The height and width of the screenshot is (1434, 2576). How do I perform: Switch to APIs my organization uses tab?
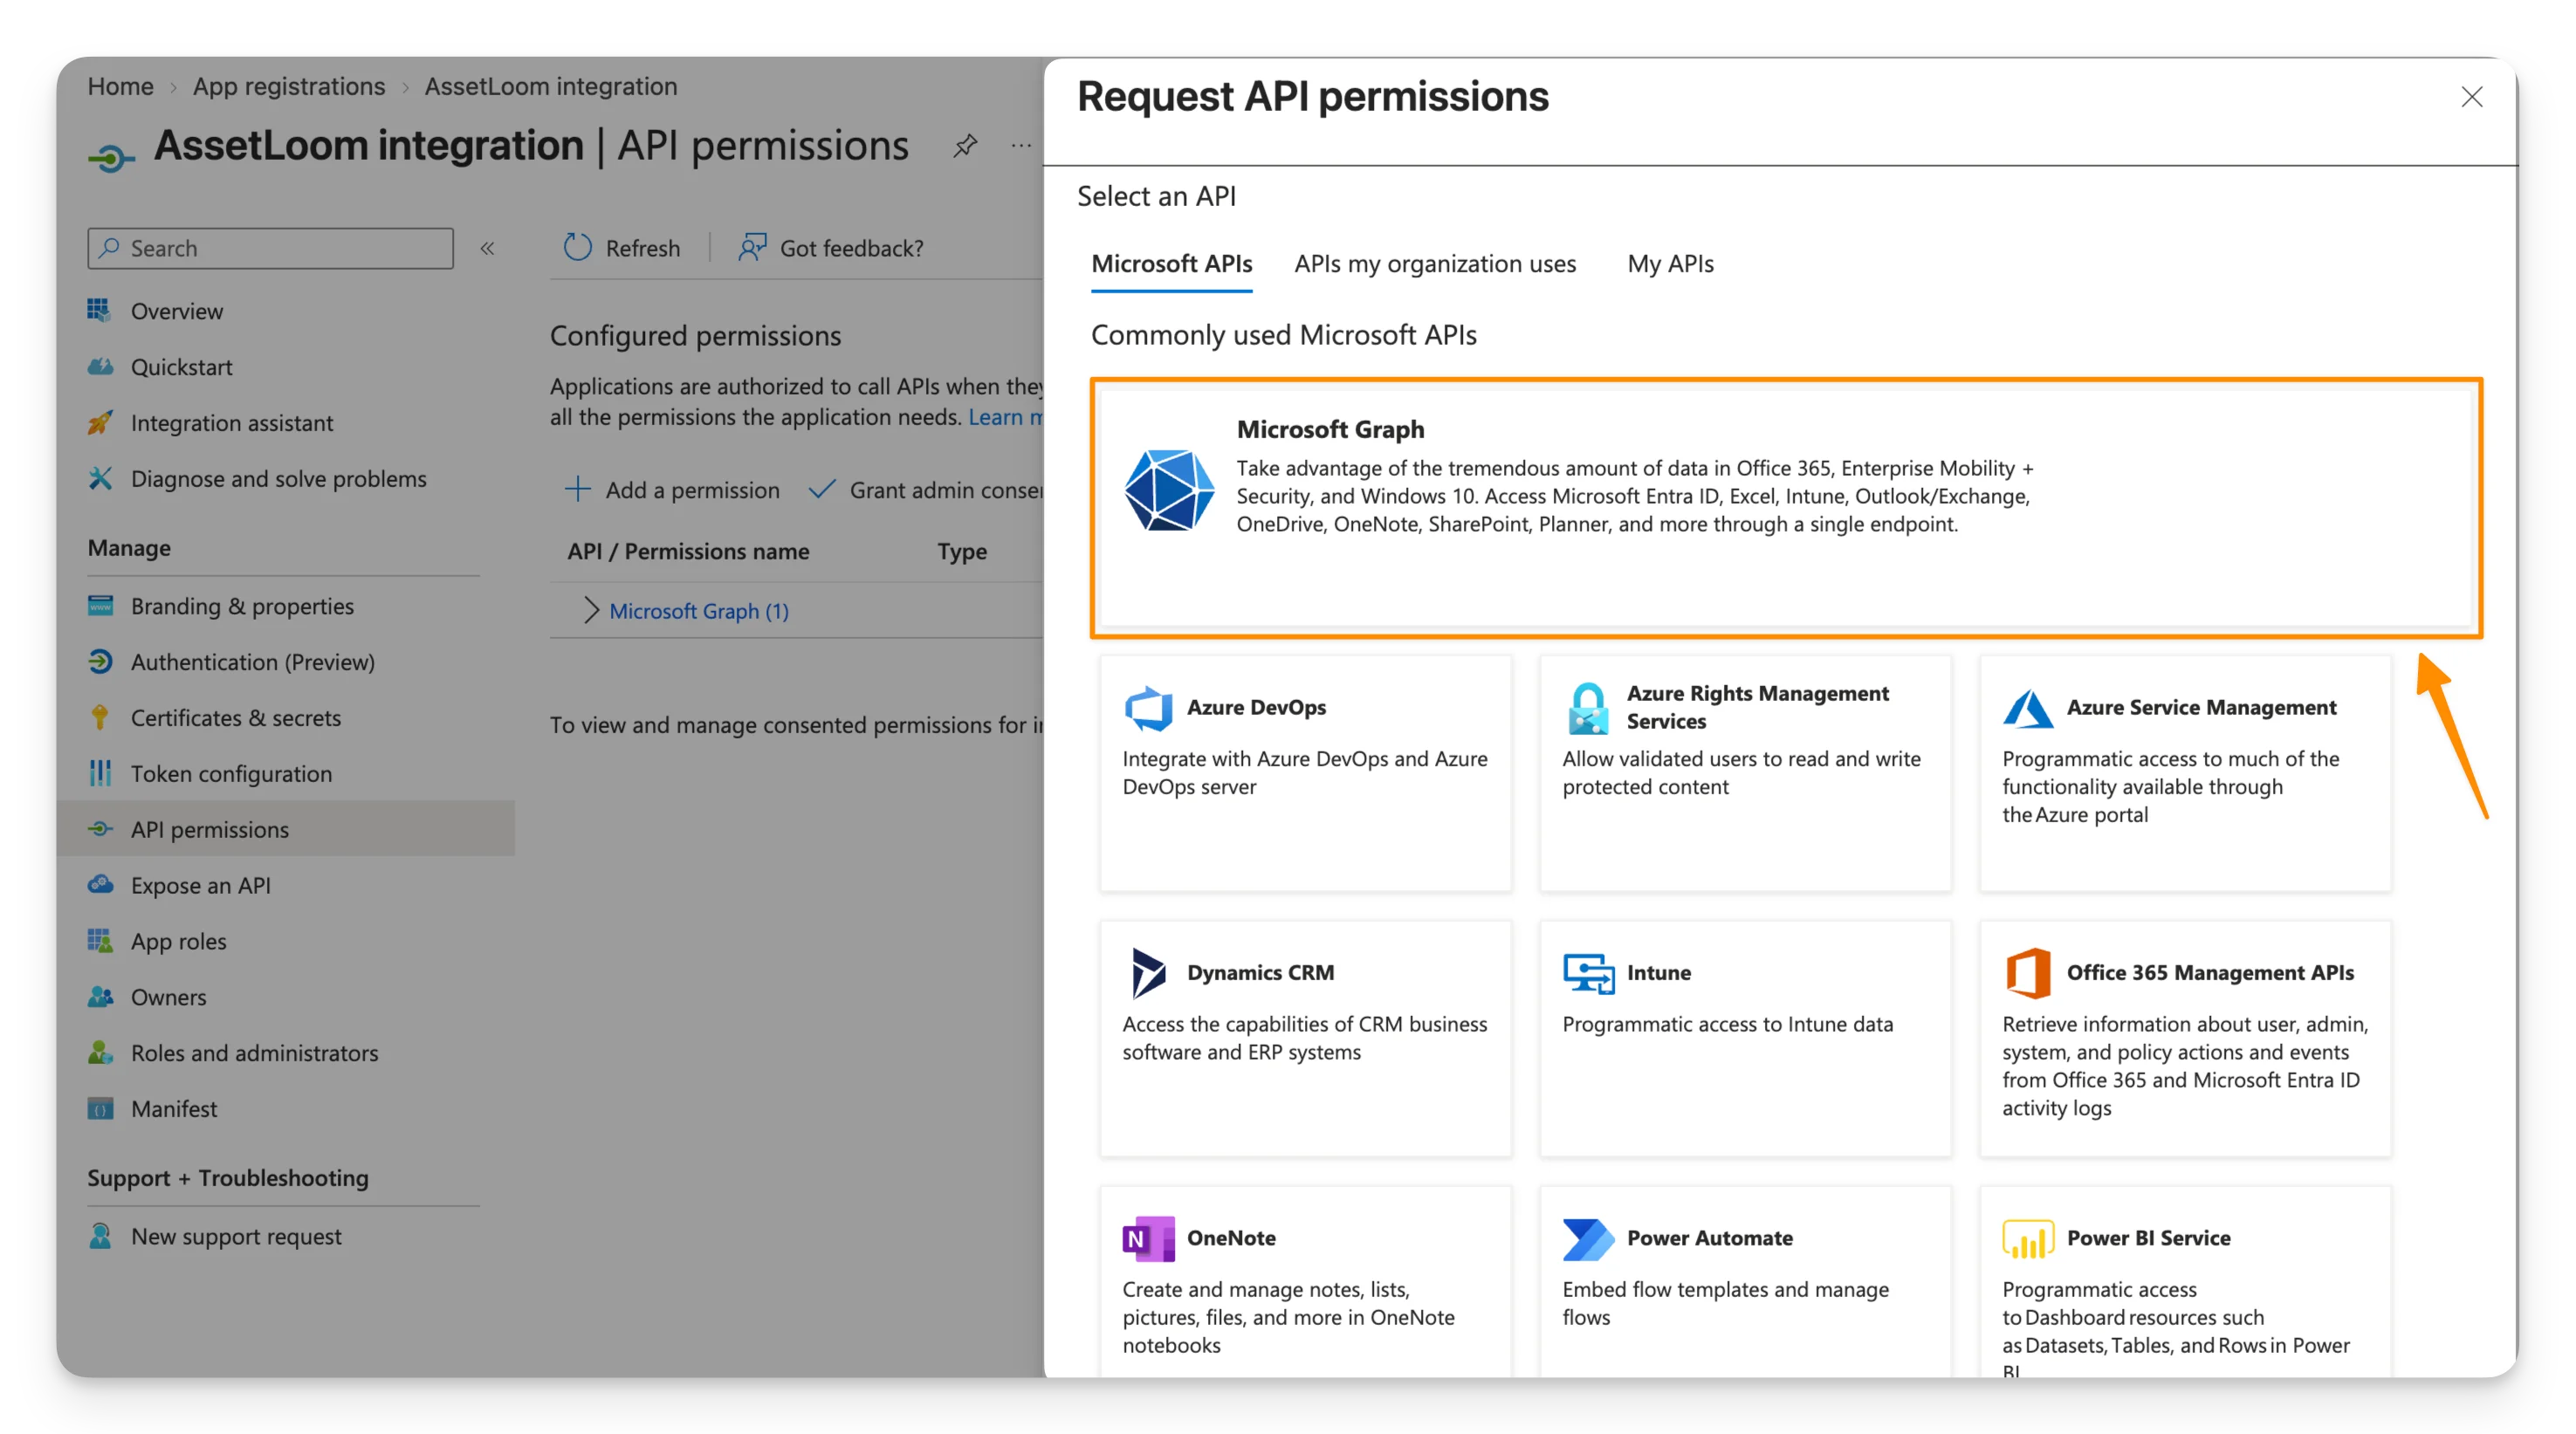1434,264
